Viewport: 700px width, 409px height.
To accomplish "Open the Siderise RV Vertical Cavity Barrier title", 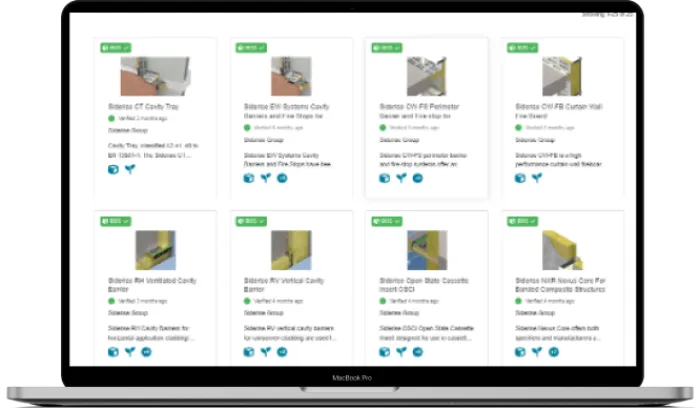I will (x=284, y=285).
